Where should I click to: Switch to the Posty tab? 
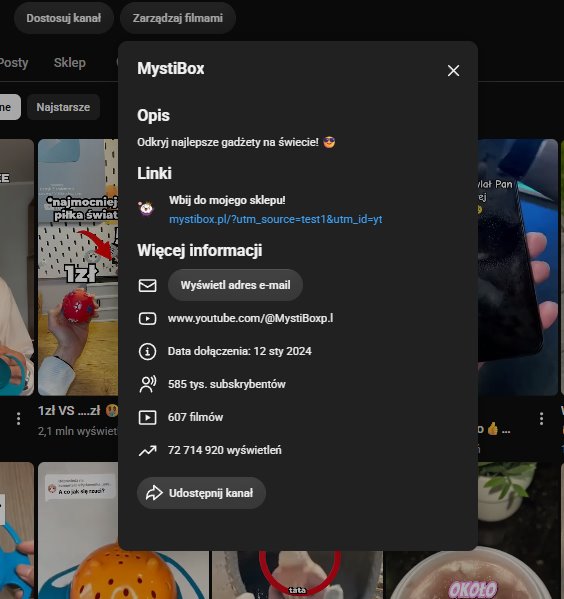pyautogui.click(x=14, y=63)
